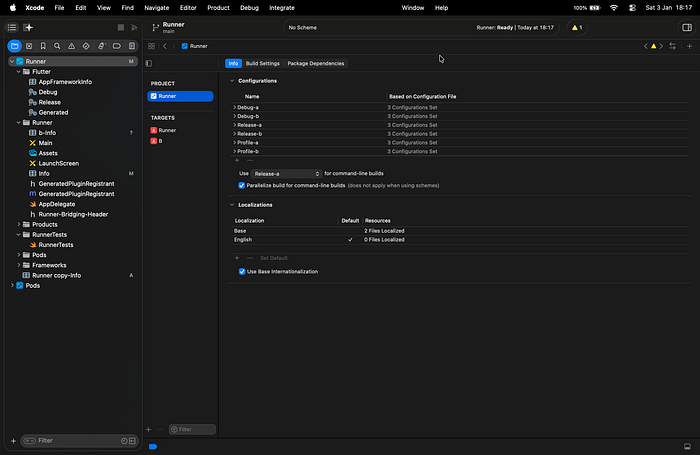700x455 pixels.
Task: Click the yellow warning issue count badge
Action: [577, 28]
